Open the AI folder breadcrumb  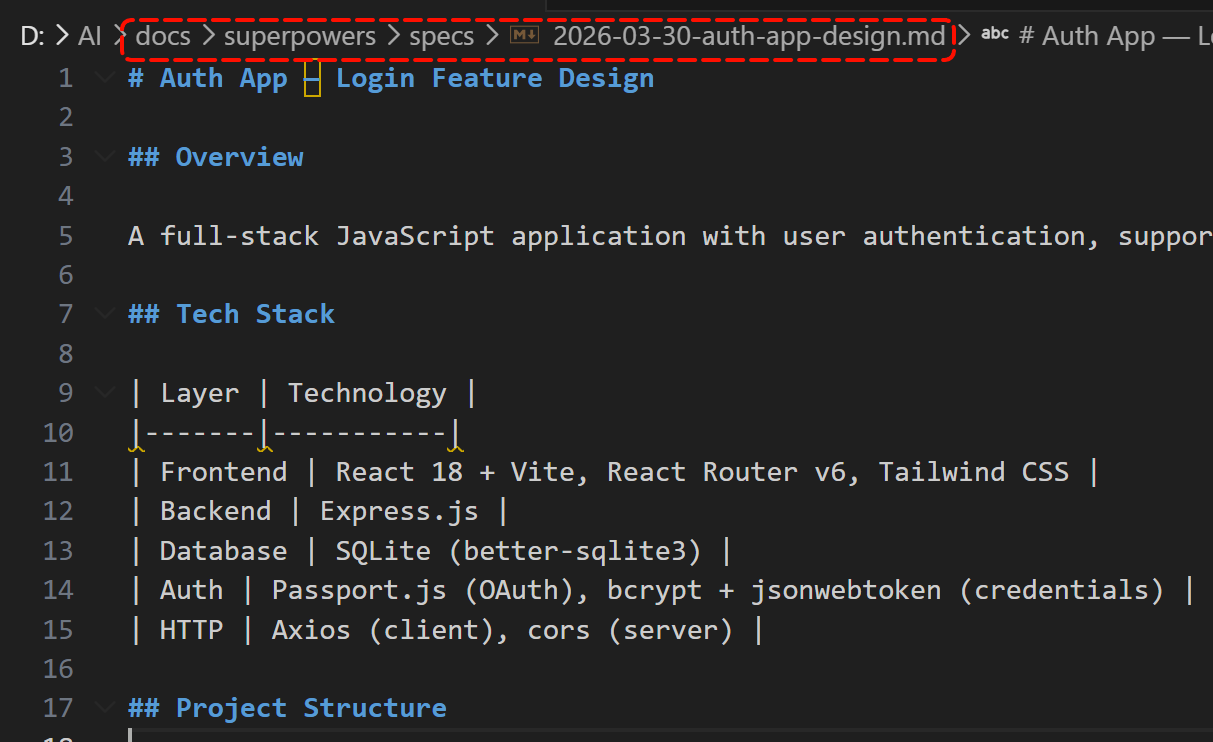coord(90,37)
